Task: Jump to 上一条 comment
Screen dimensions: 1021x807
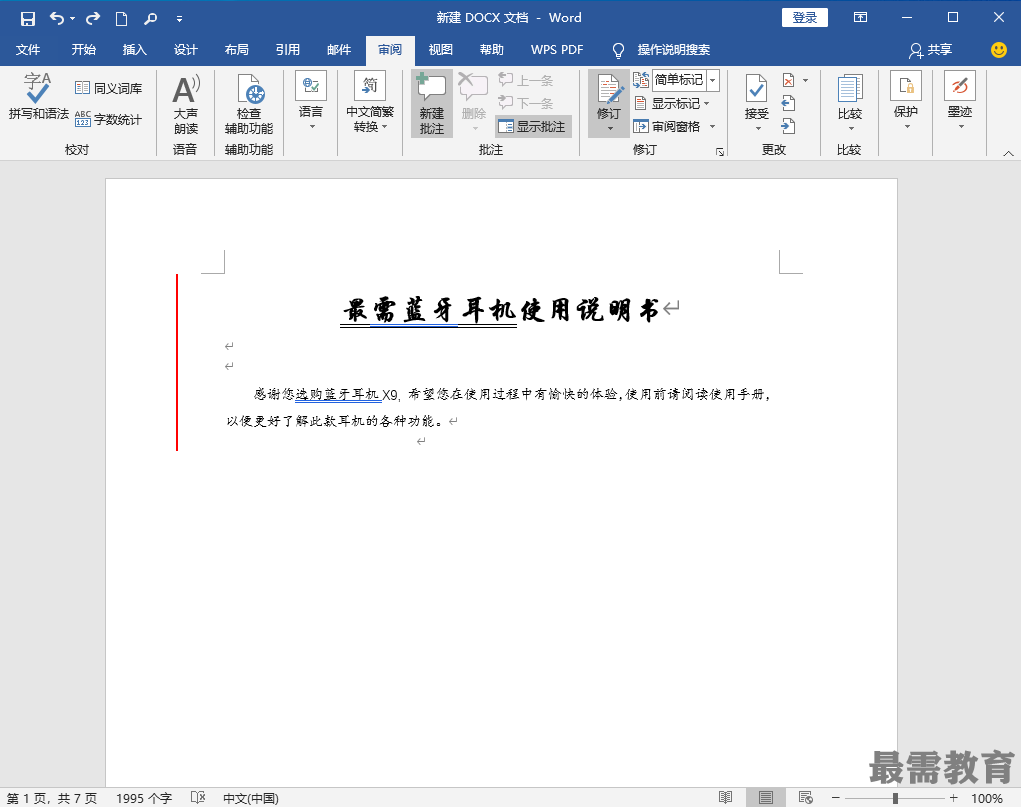Action: 526,80
